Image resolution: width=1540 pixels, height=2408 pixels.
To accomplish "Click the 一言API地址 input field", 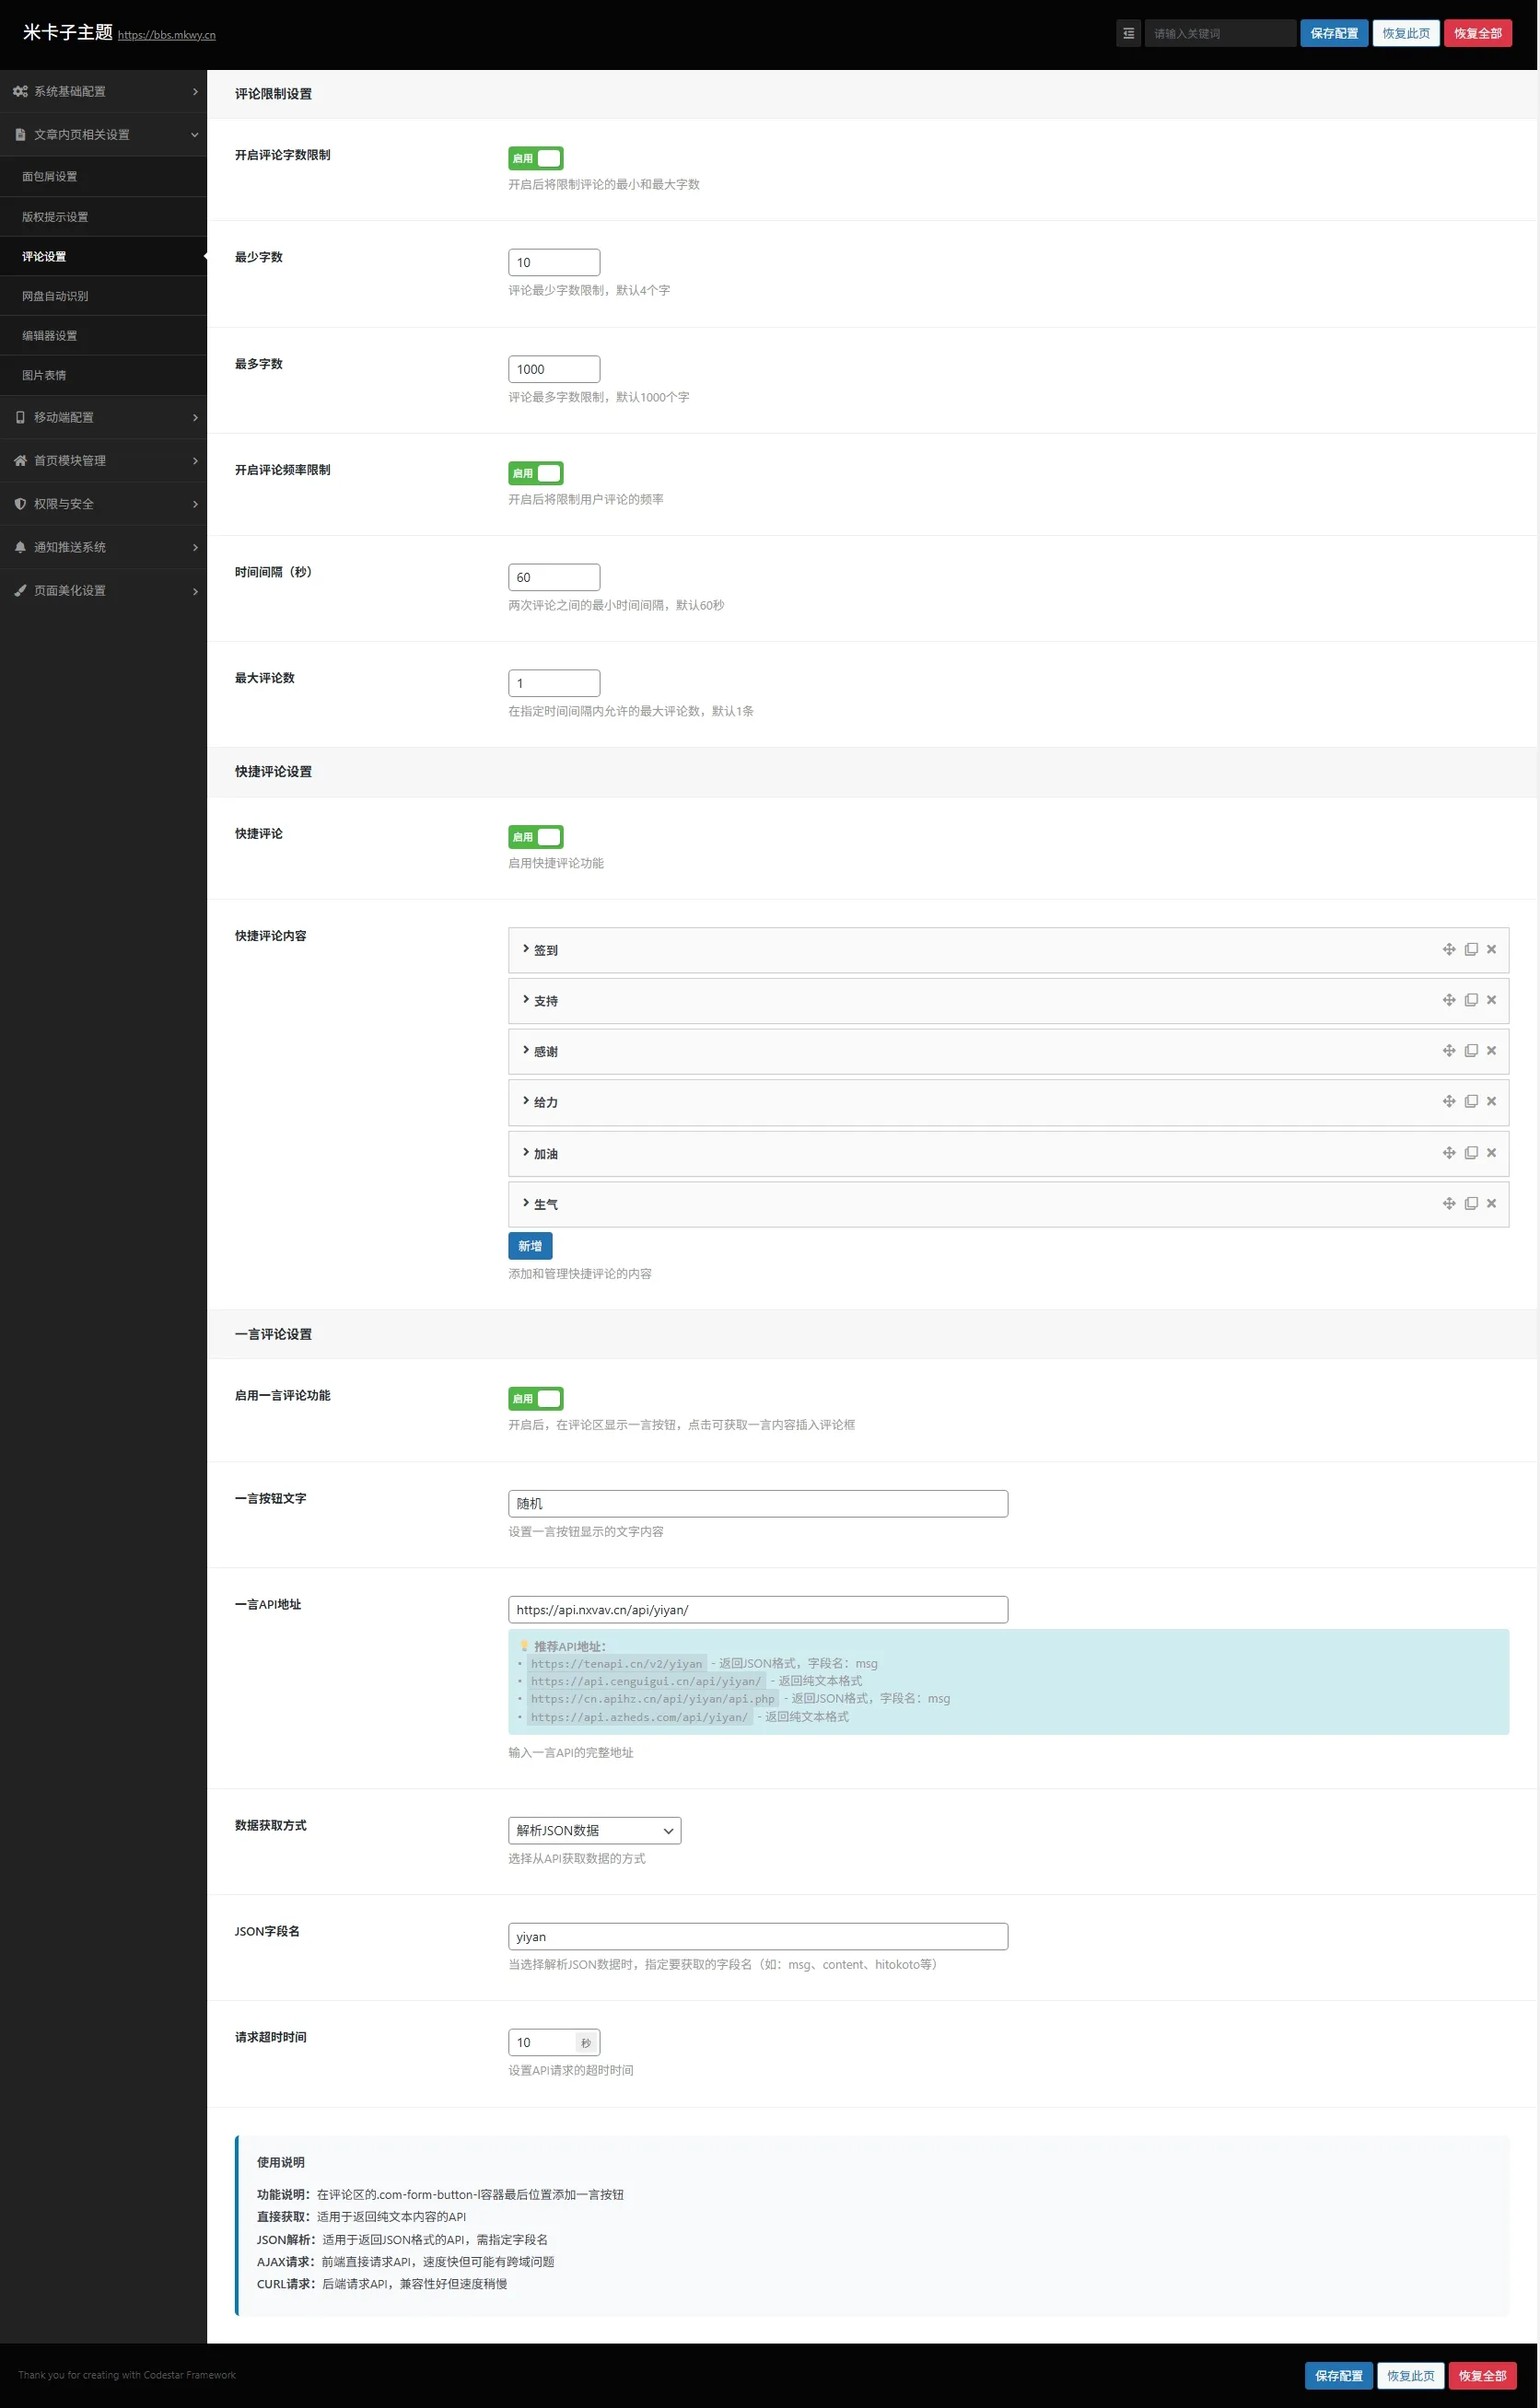I will click(757, 1609).
